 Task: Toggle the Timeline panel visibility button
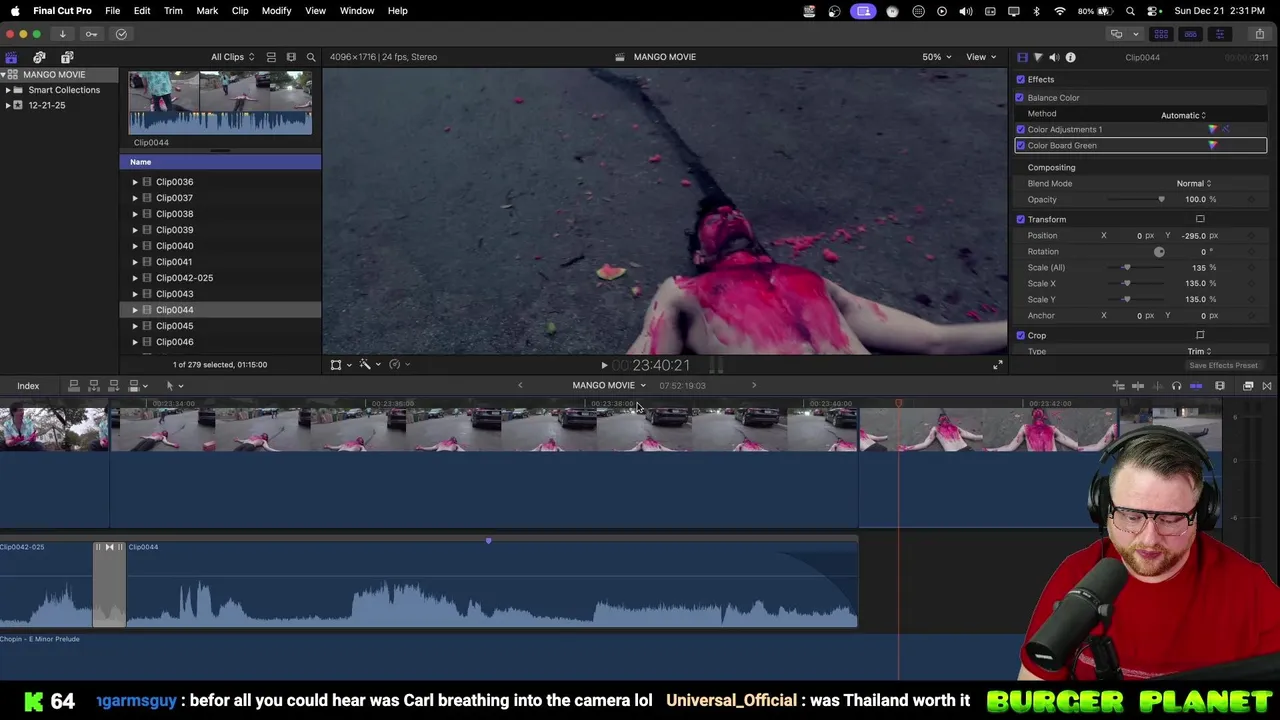click(x=1190, y=34)
